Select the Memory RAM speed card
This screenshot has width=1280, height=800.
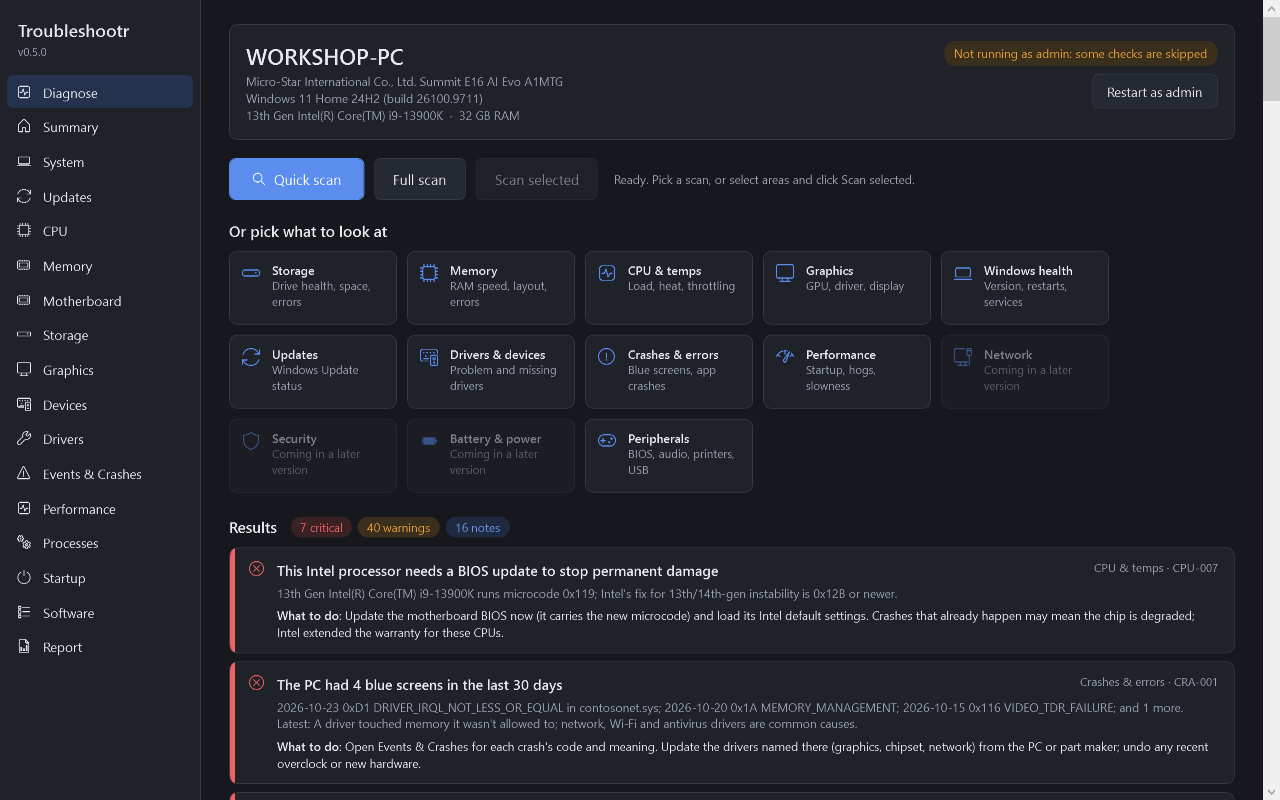point(490,287)
